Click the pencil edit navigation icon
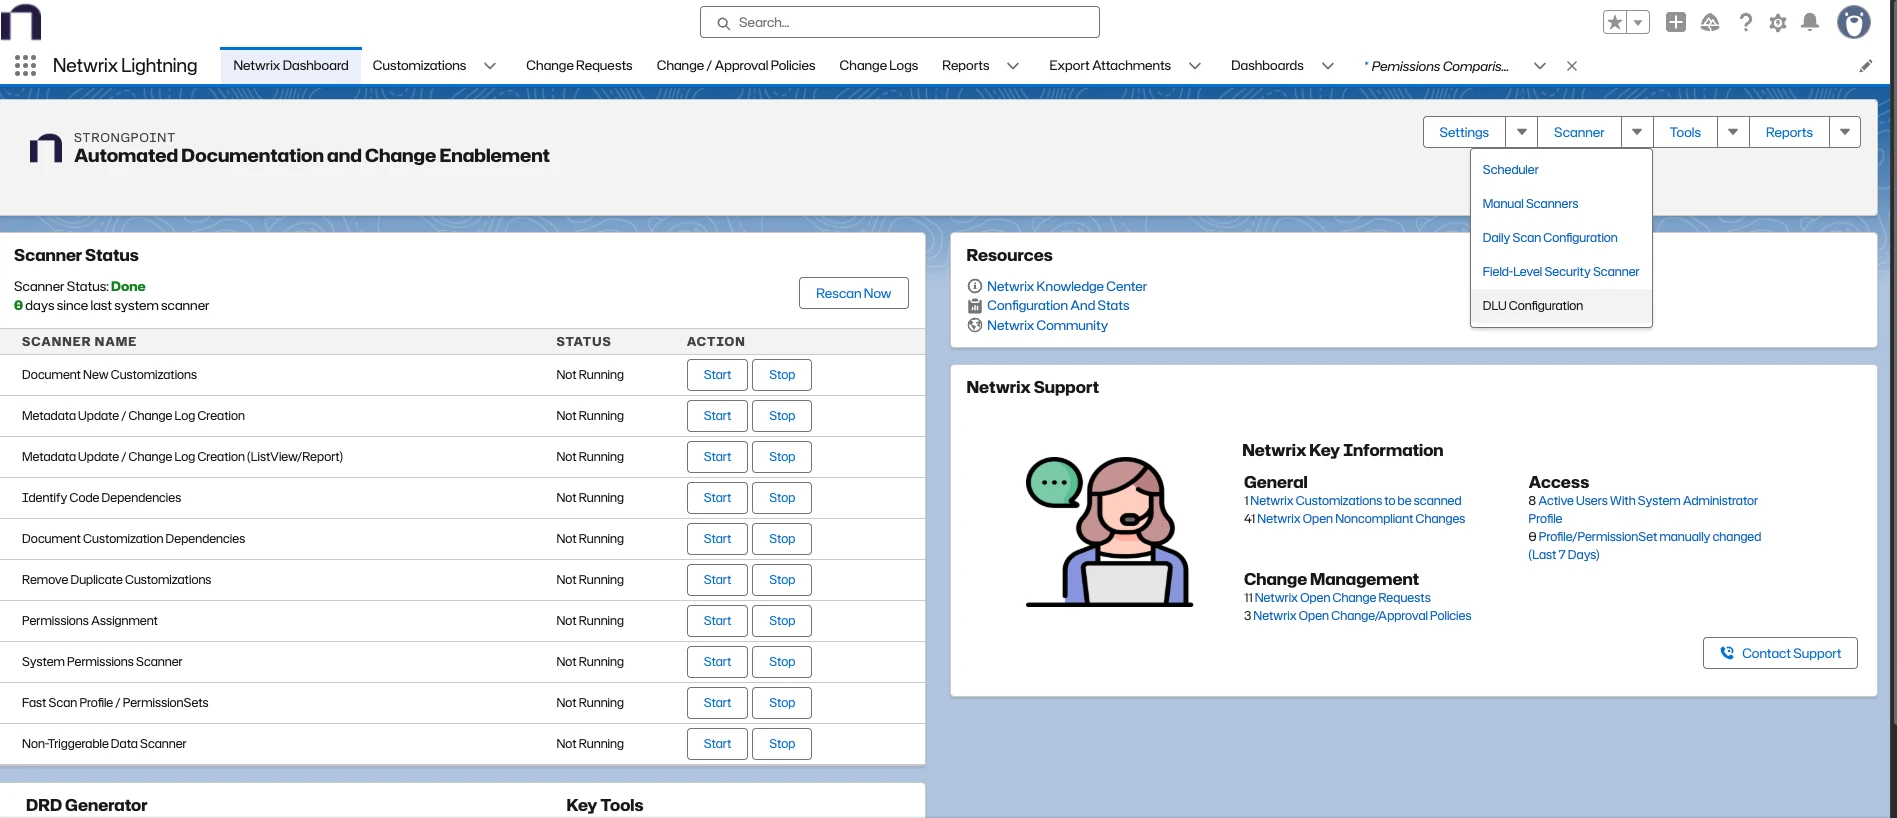This screenshot has height=818, width=1897. pos(1866,66)
